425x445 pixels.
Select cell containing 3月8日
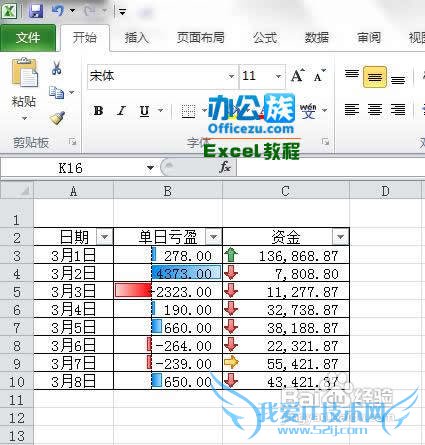73,381
